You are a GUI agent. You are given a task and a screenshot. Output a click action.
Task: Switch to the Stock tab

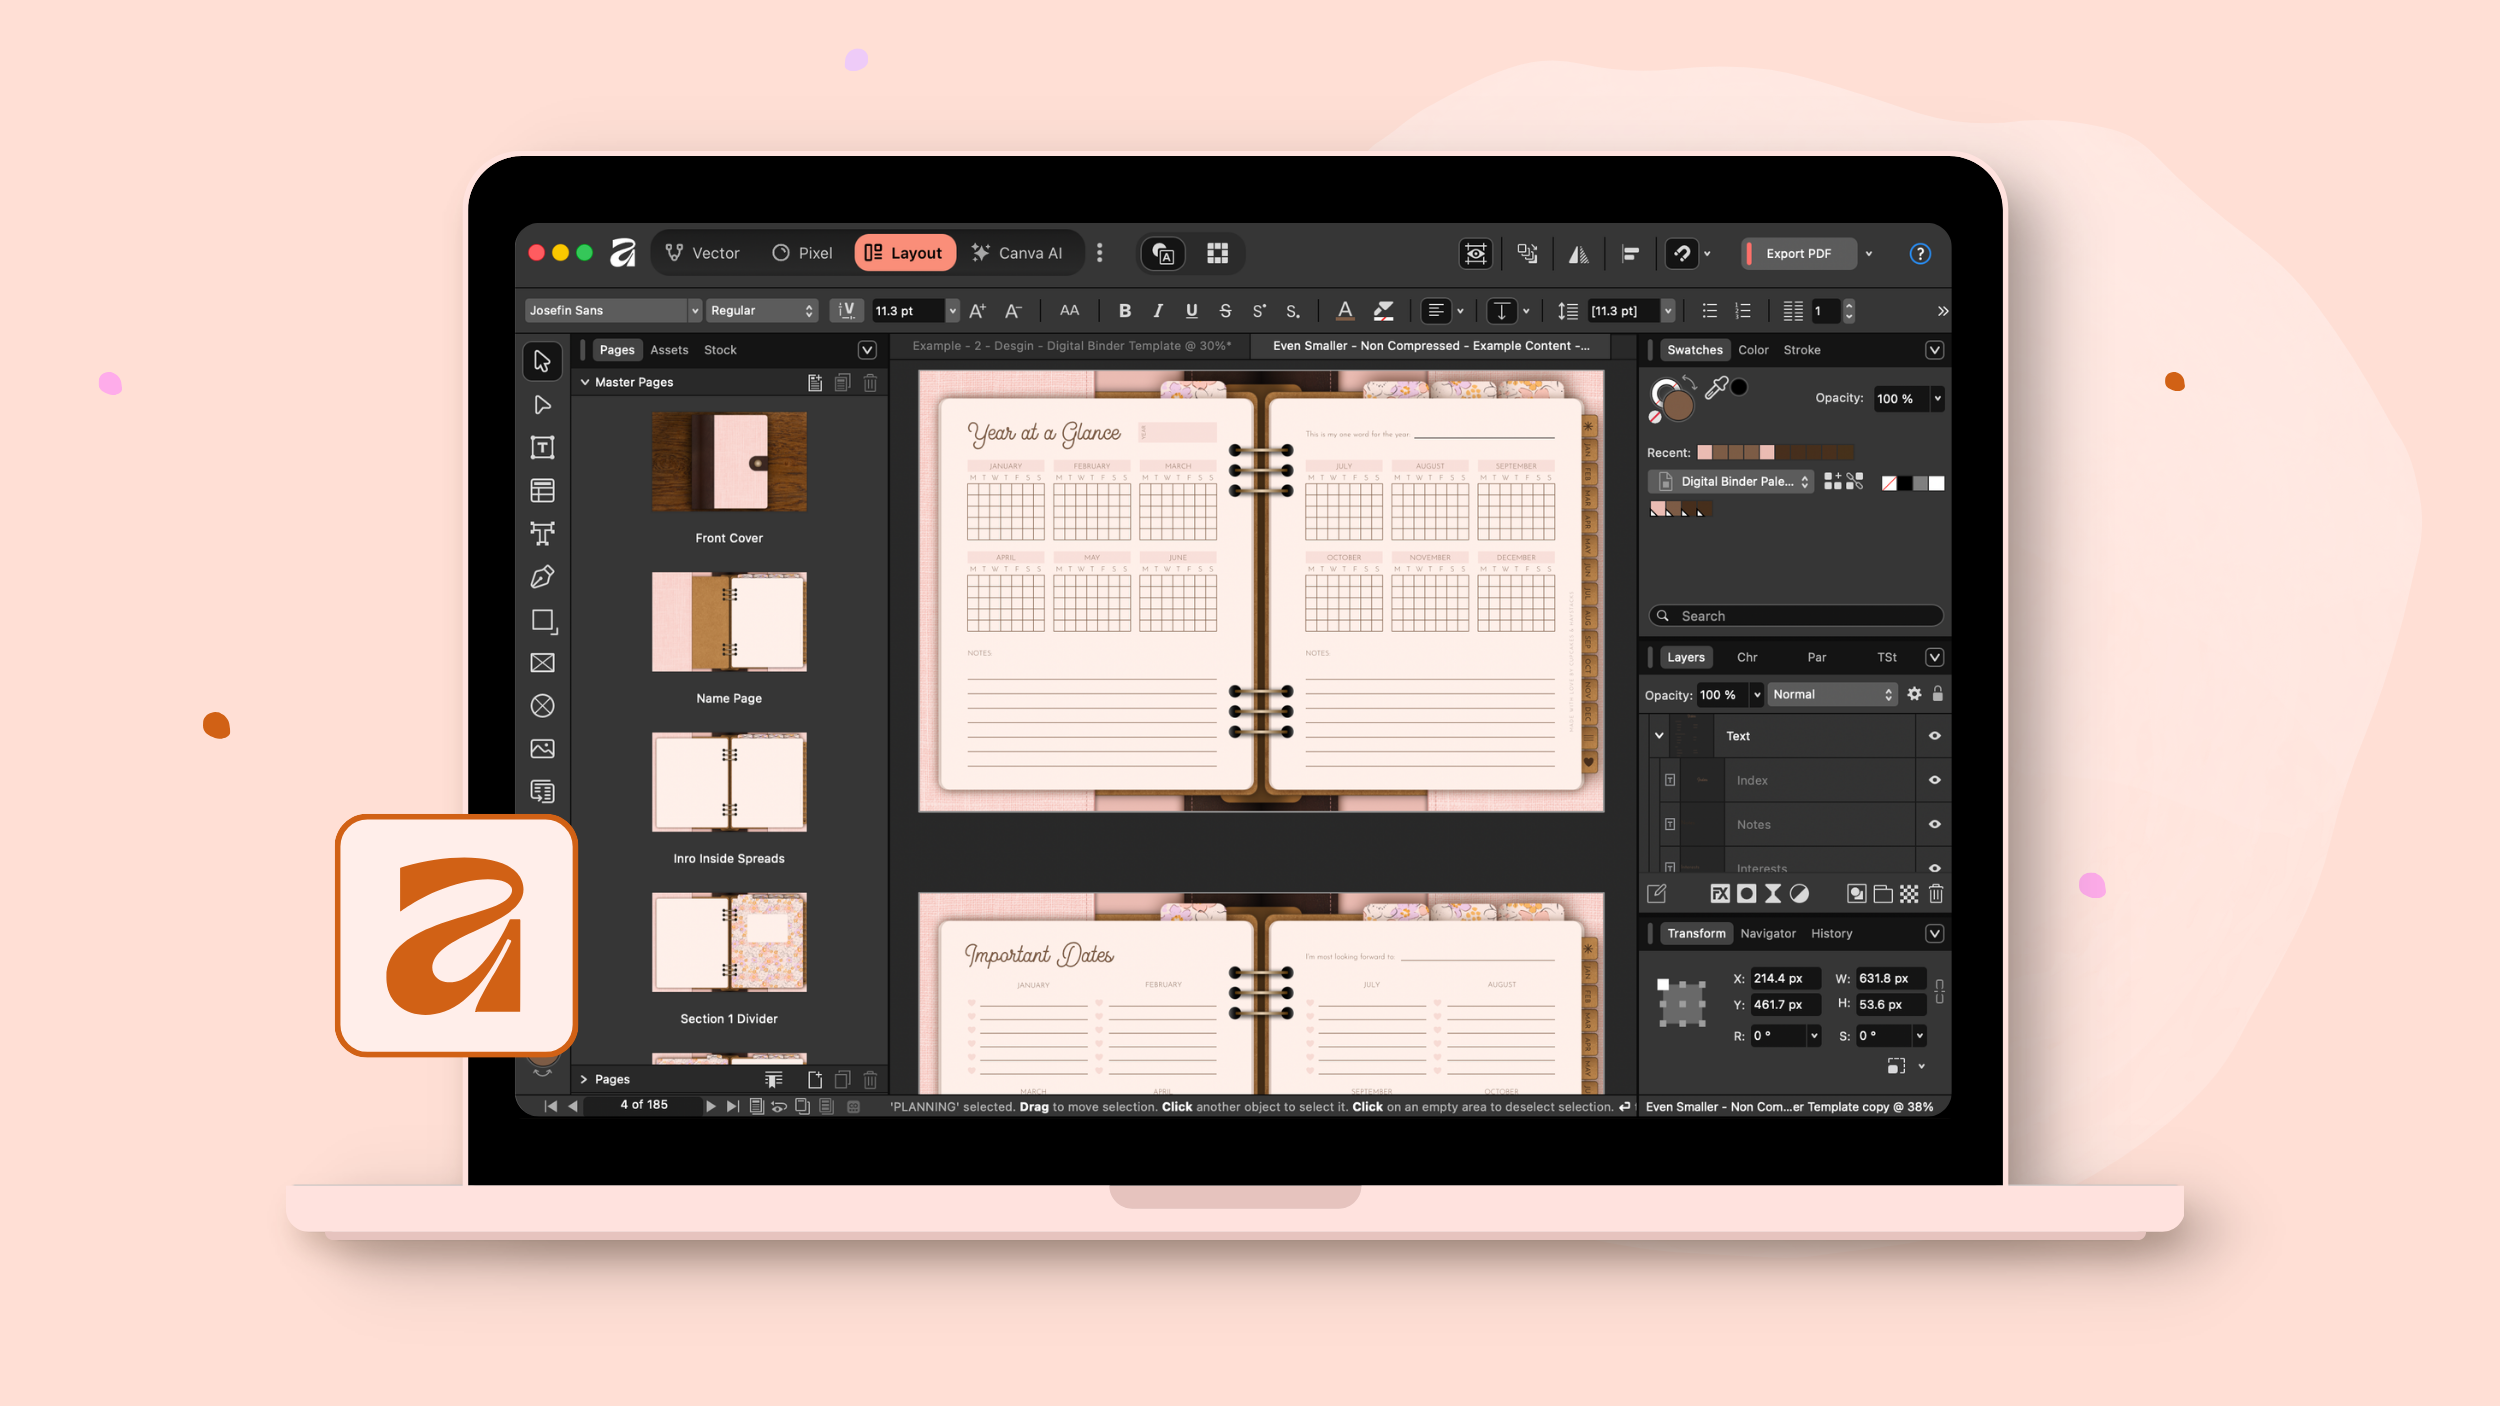pyautogui.click(x=720, y=350)
